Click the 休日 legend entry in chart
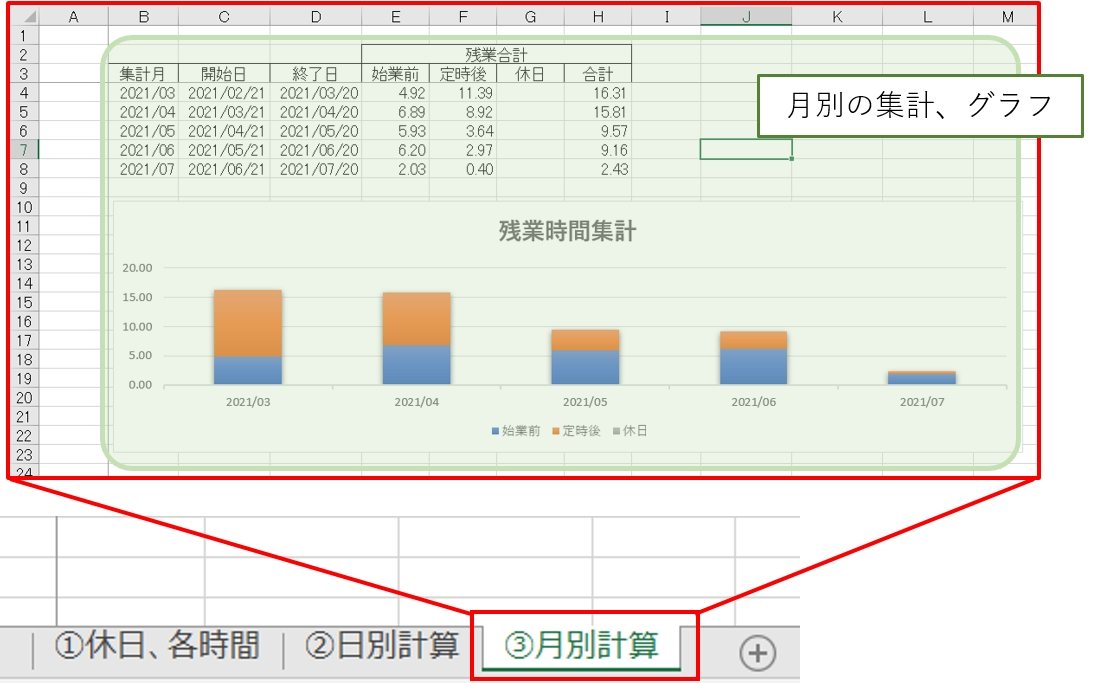 (630, 430)
